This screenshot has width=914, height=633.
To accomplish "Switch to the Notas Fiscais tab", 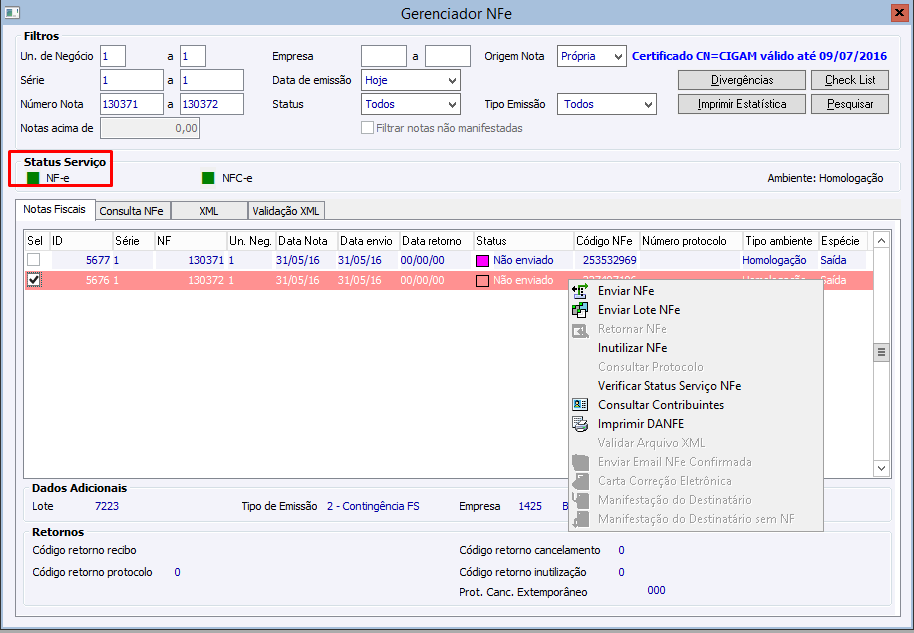I will click(55, 209).
